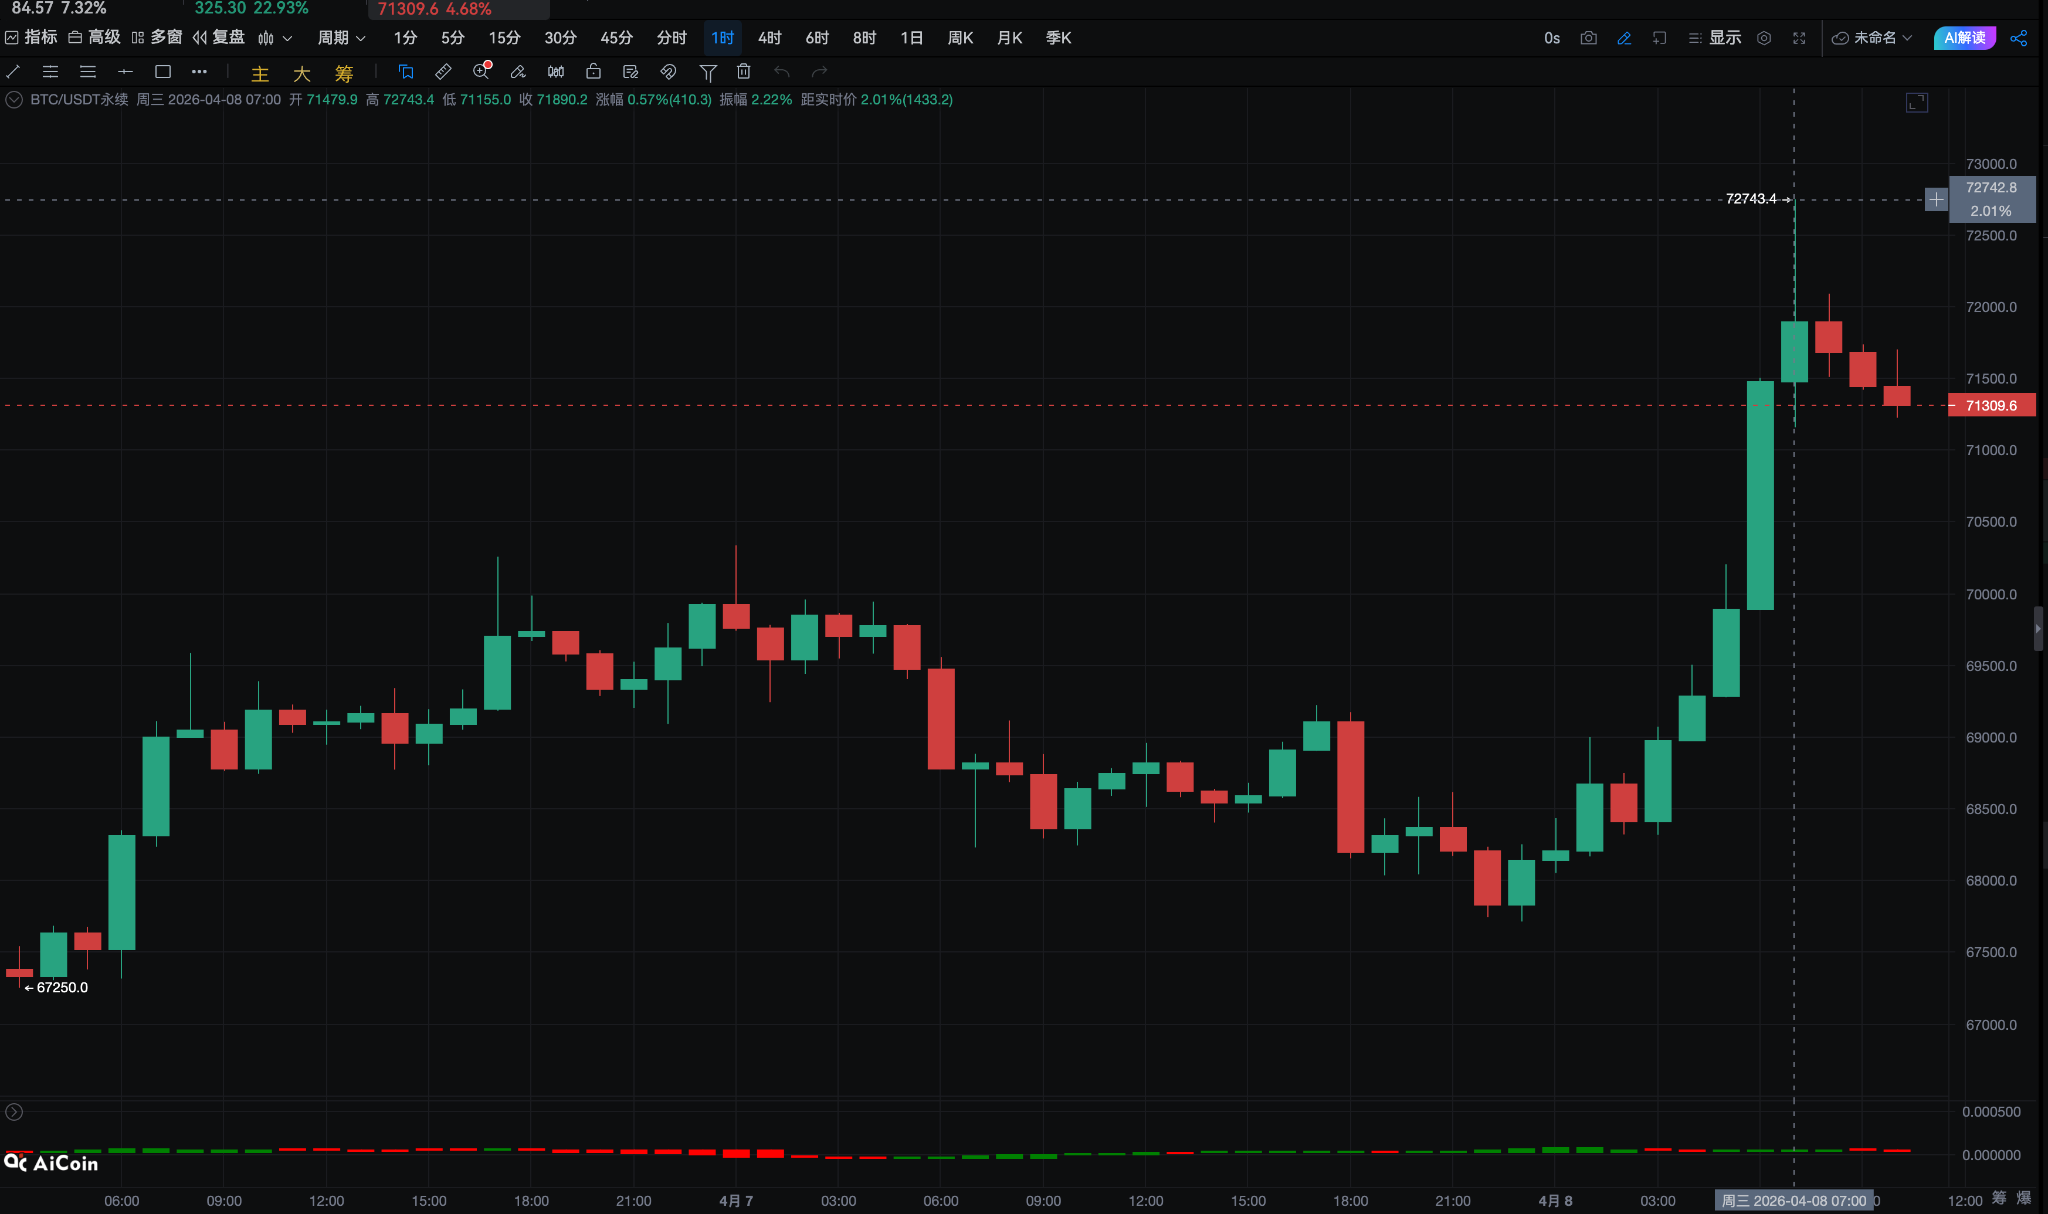
Task: Select the ruler measure tool
Action: (443, 72)
